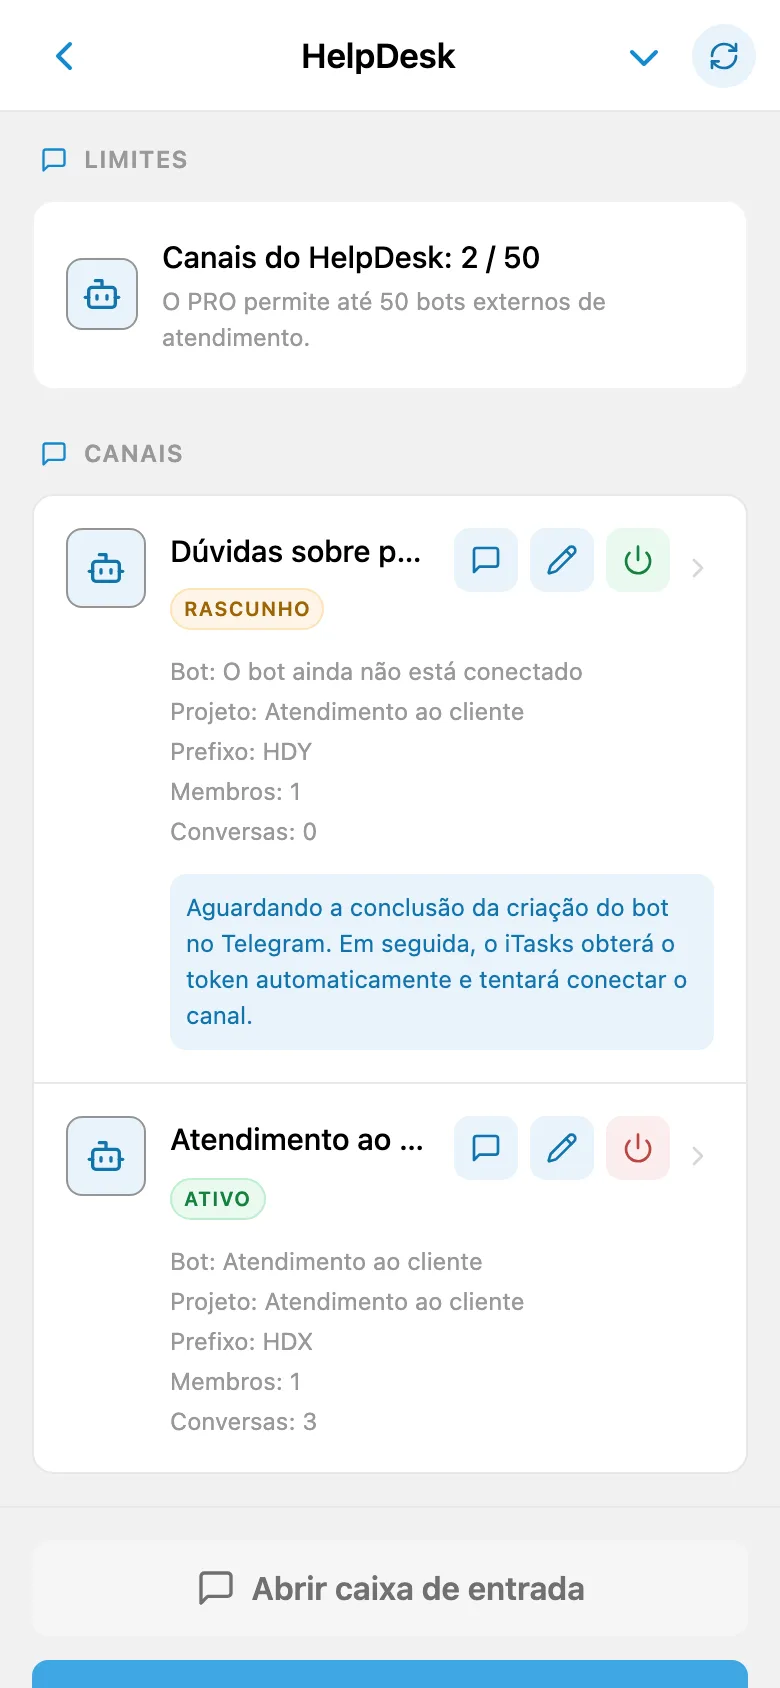This screenshot has height=1688, width=780.
Task: Deactivate Atendimento channel with red power button
Action: click(638, 1148)
